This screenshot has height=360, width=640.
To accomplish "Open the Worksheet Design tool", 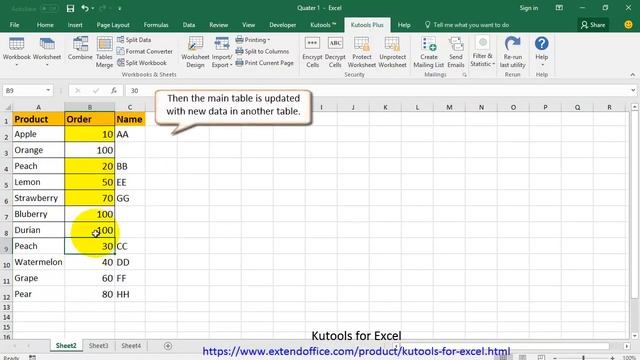I will point(195,52).
